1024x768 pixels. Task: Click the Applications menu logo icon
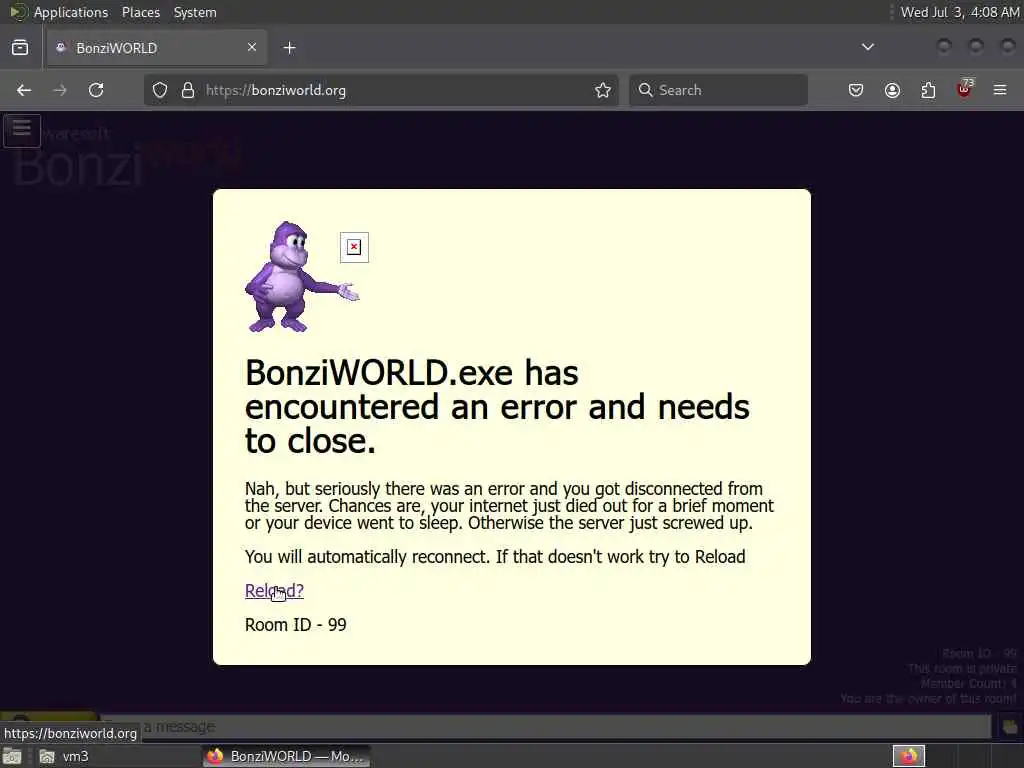17,12
